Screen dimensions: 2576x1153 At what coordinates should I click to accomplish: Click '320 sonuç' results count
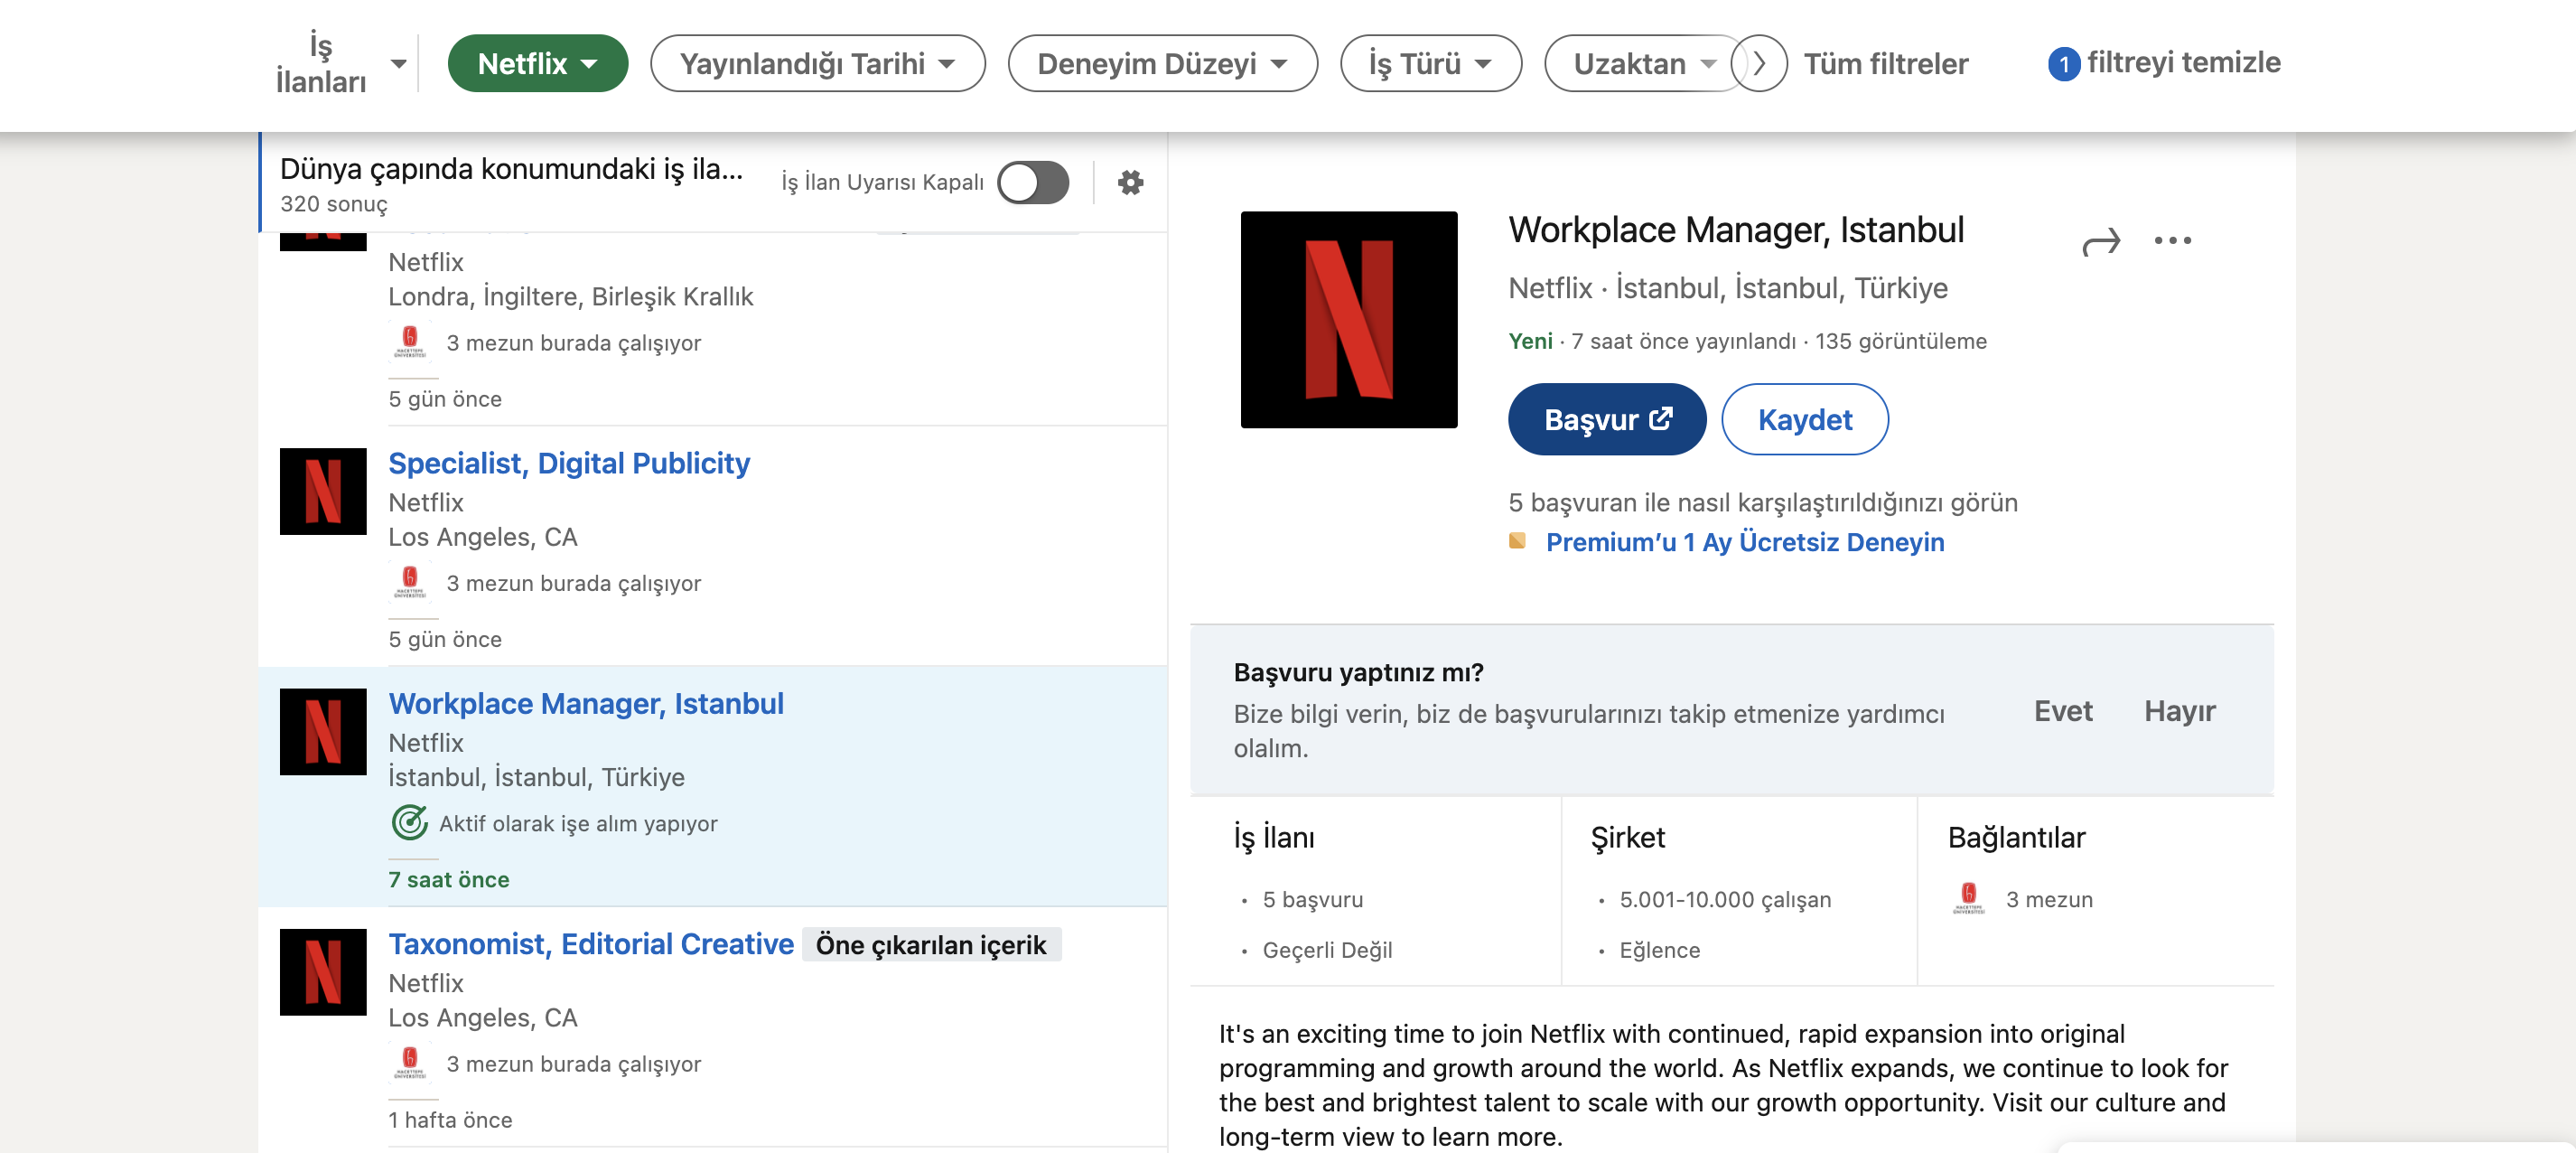click(333, 204)
